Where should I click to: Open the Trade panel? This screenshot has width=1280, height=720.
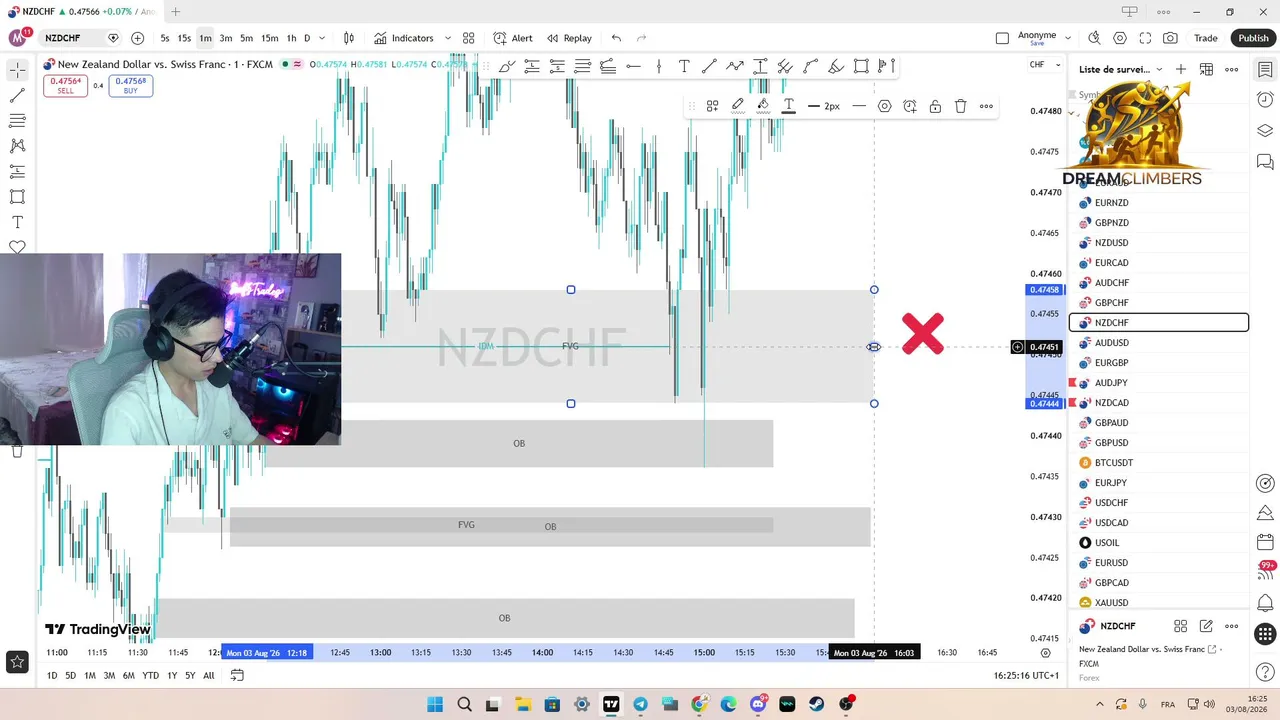click(x=1206, y=38)
